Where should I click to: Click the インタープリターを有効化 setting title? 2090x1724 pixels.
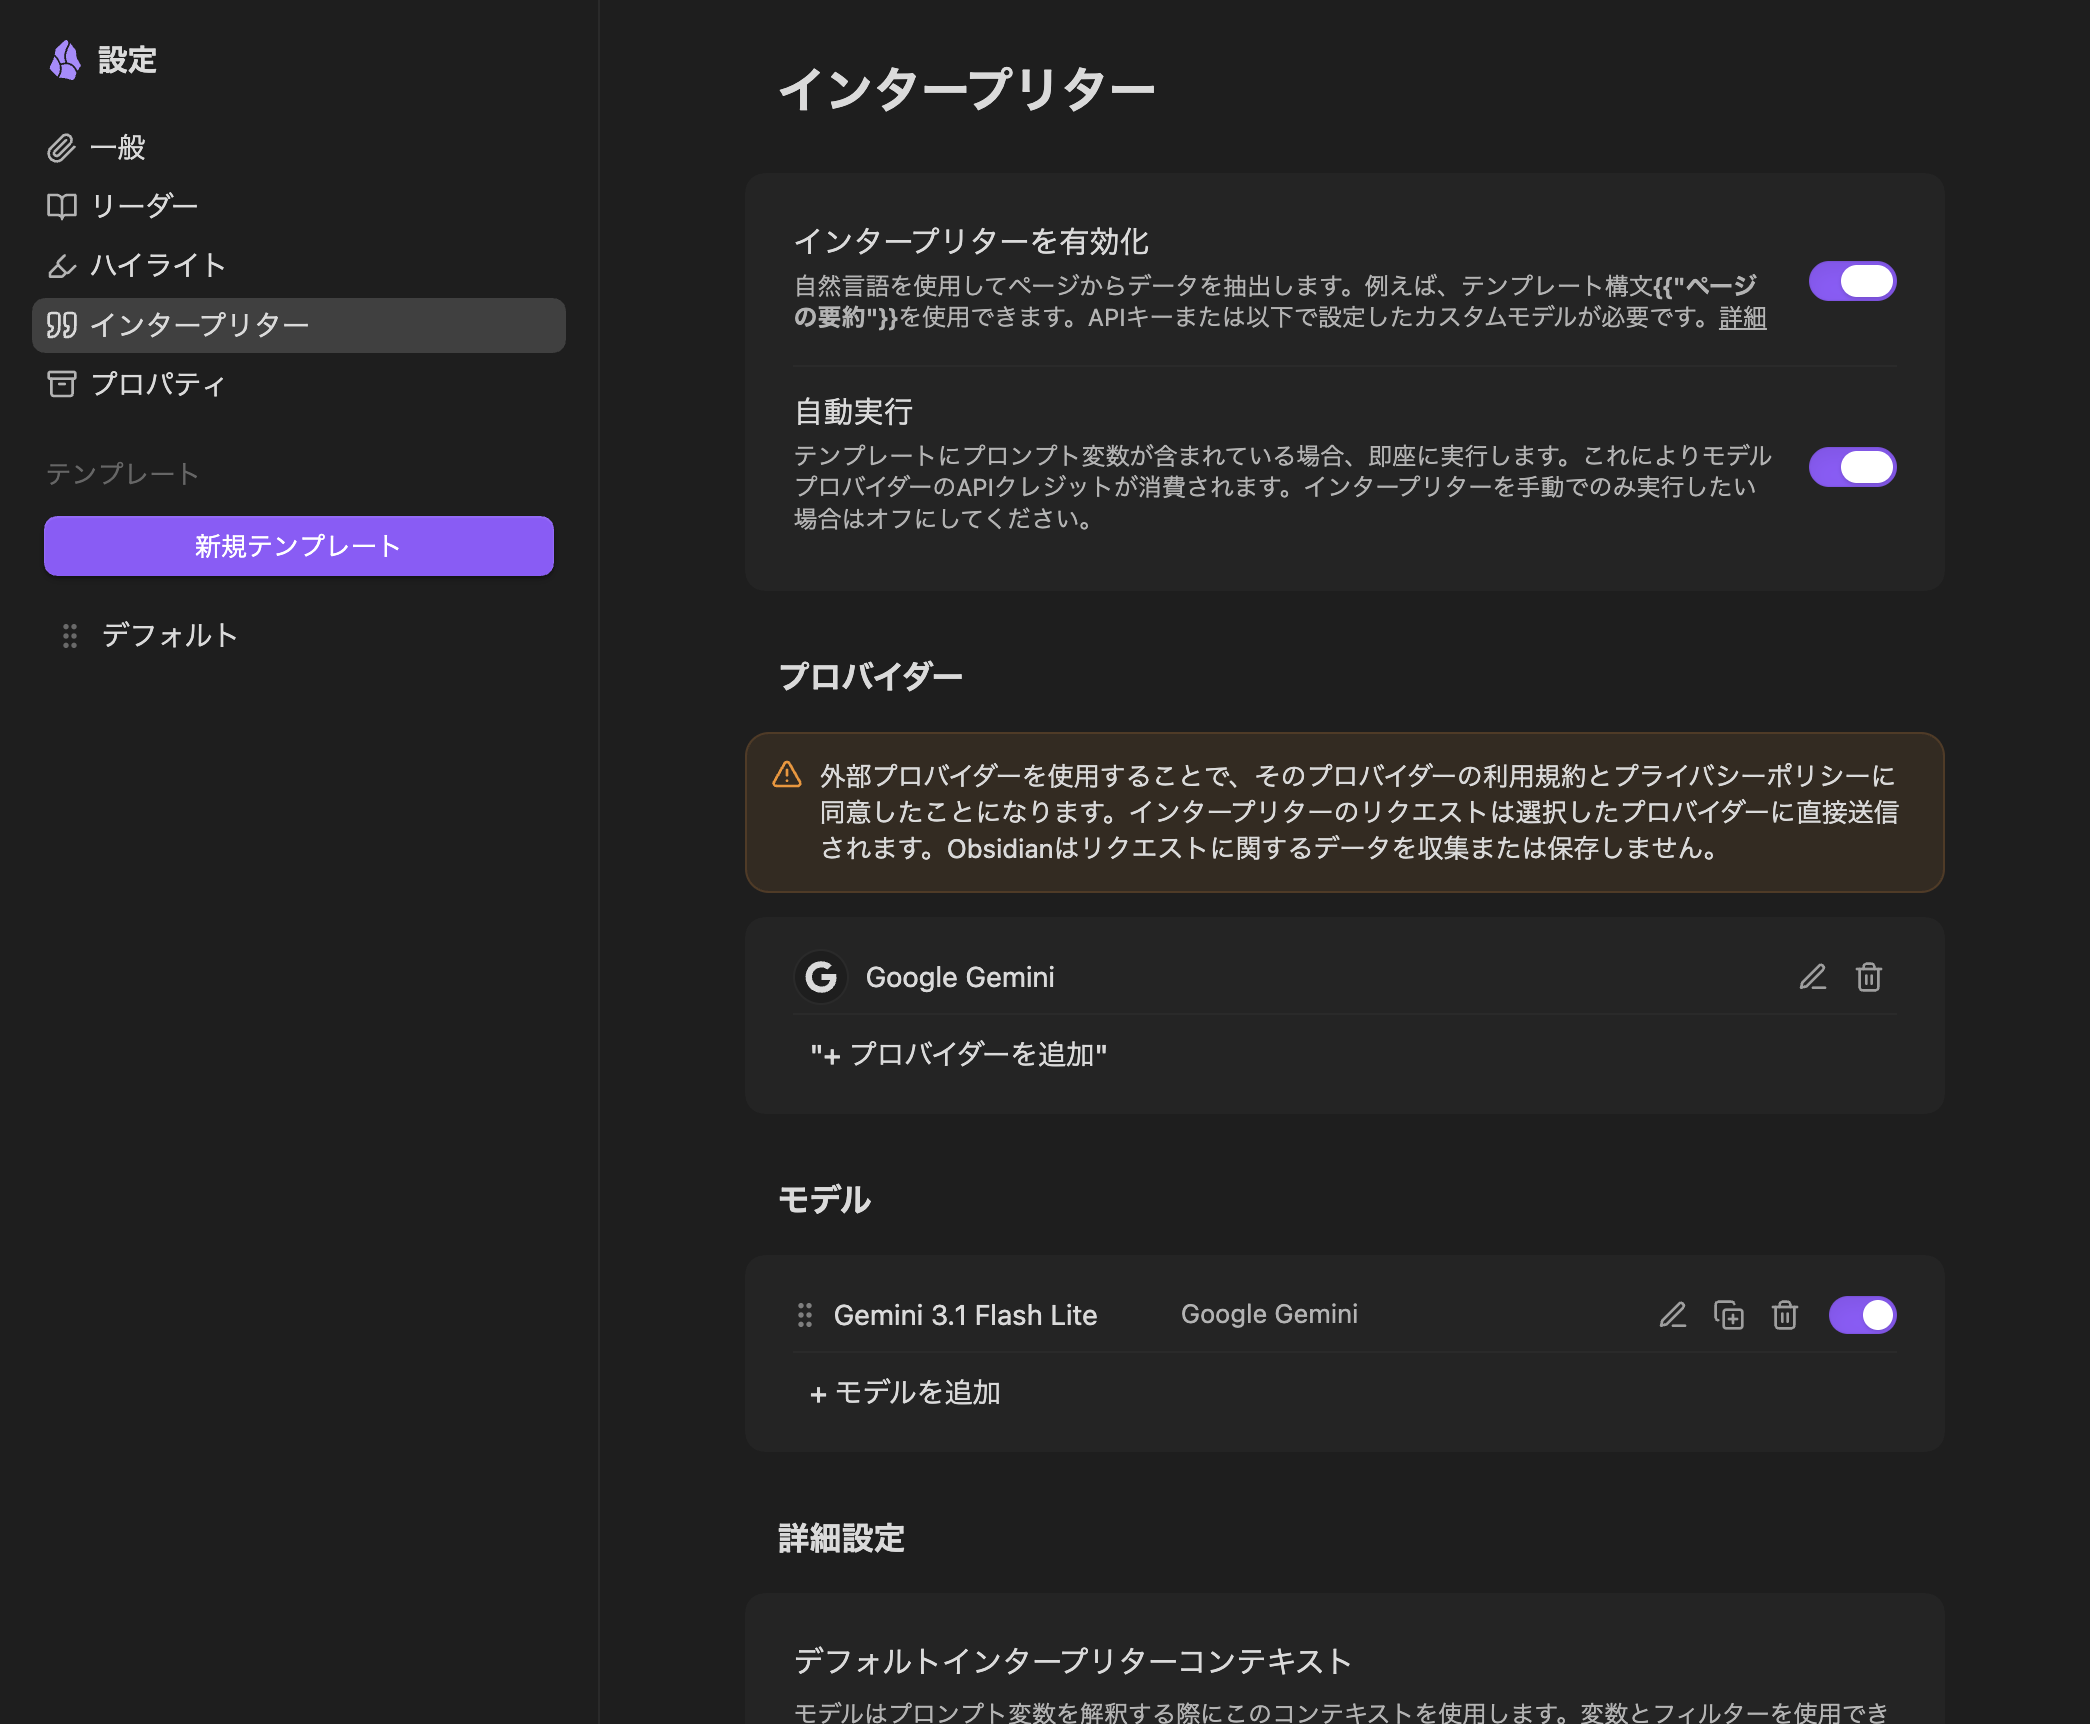pos(972,241)
